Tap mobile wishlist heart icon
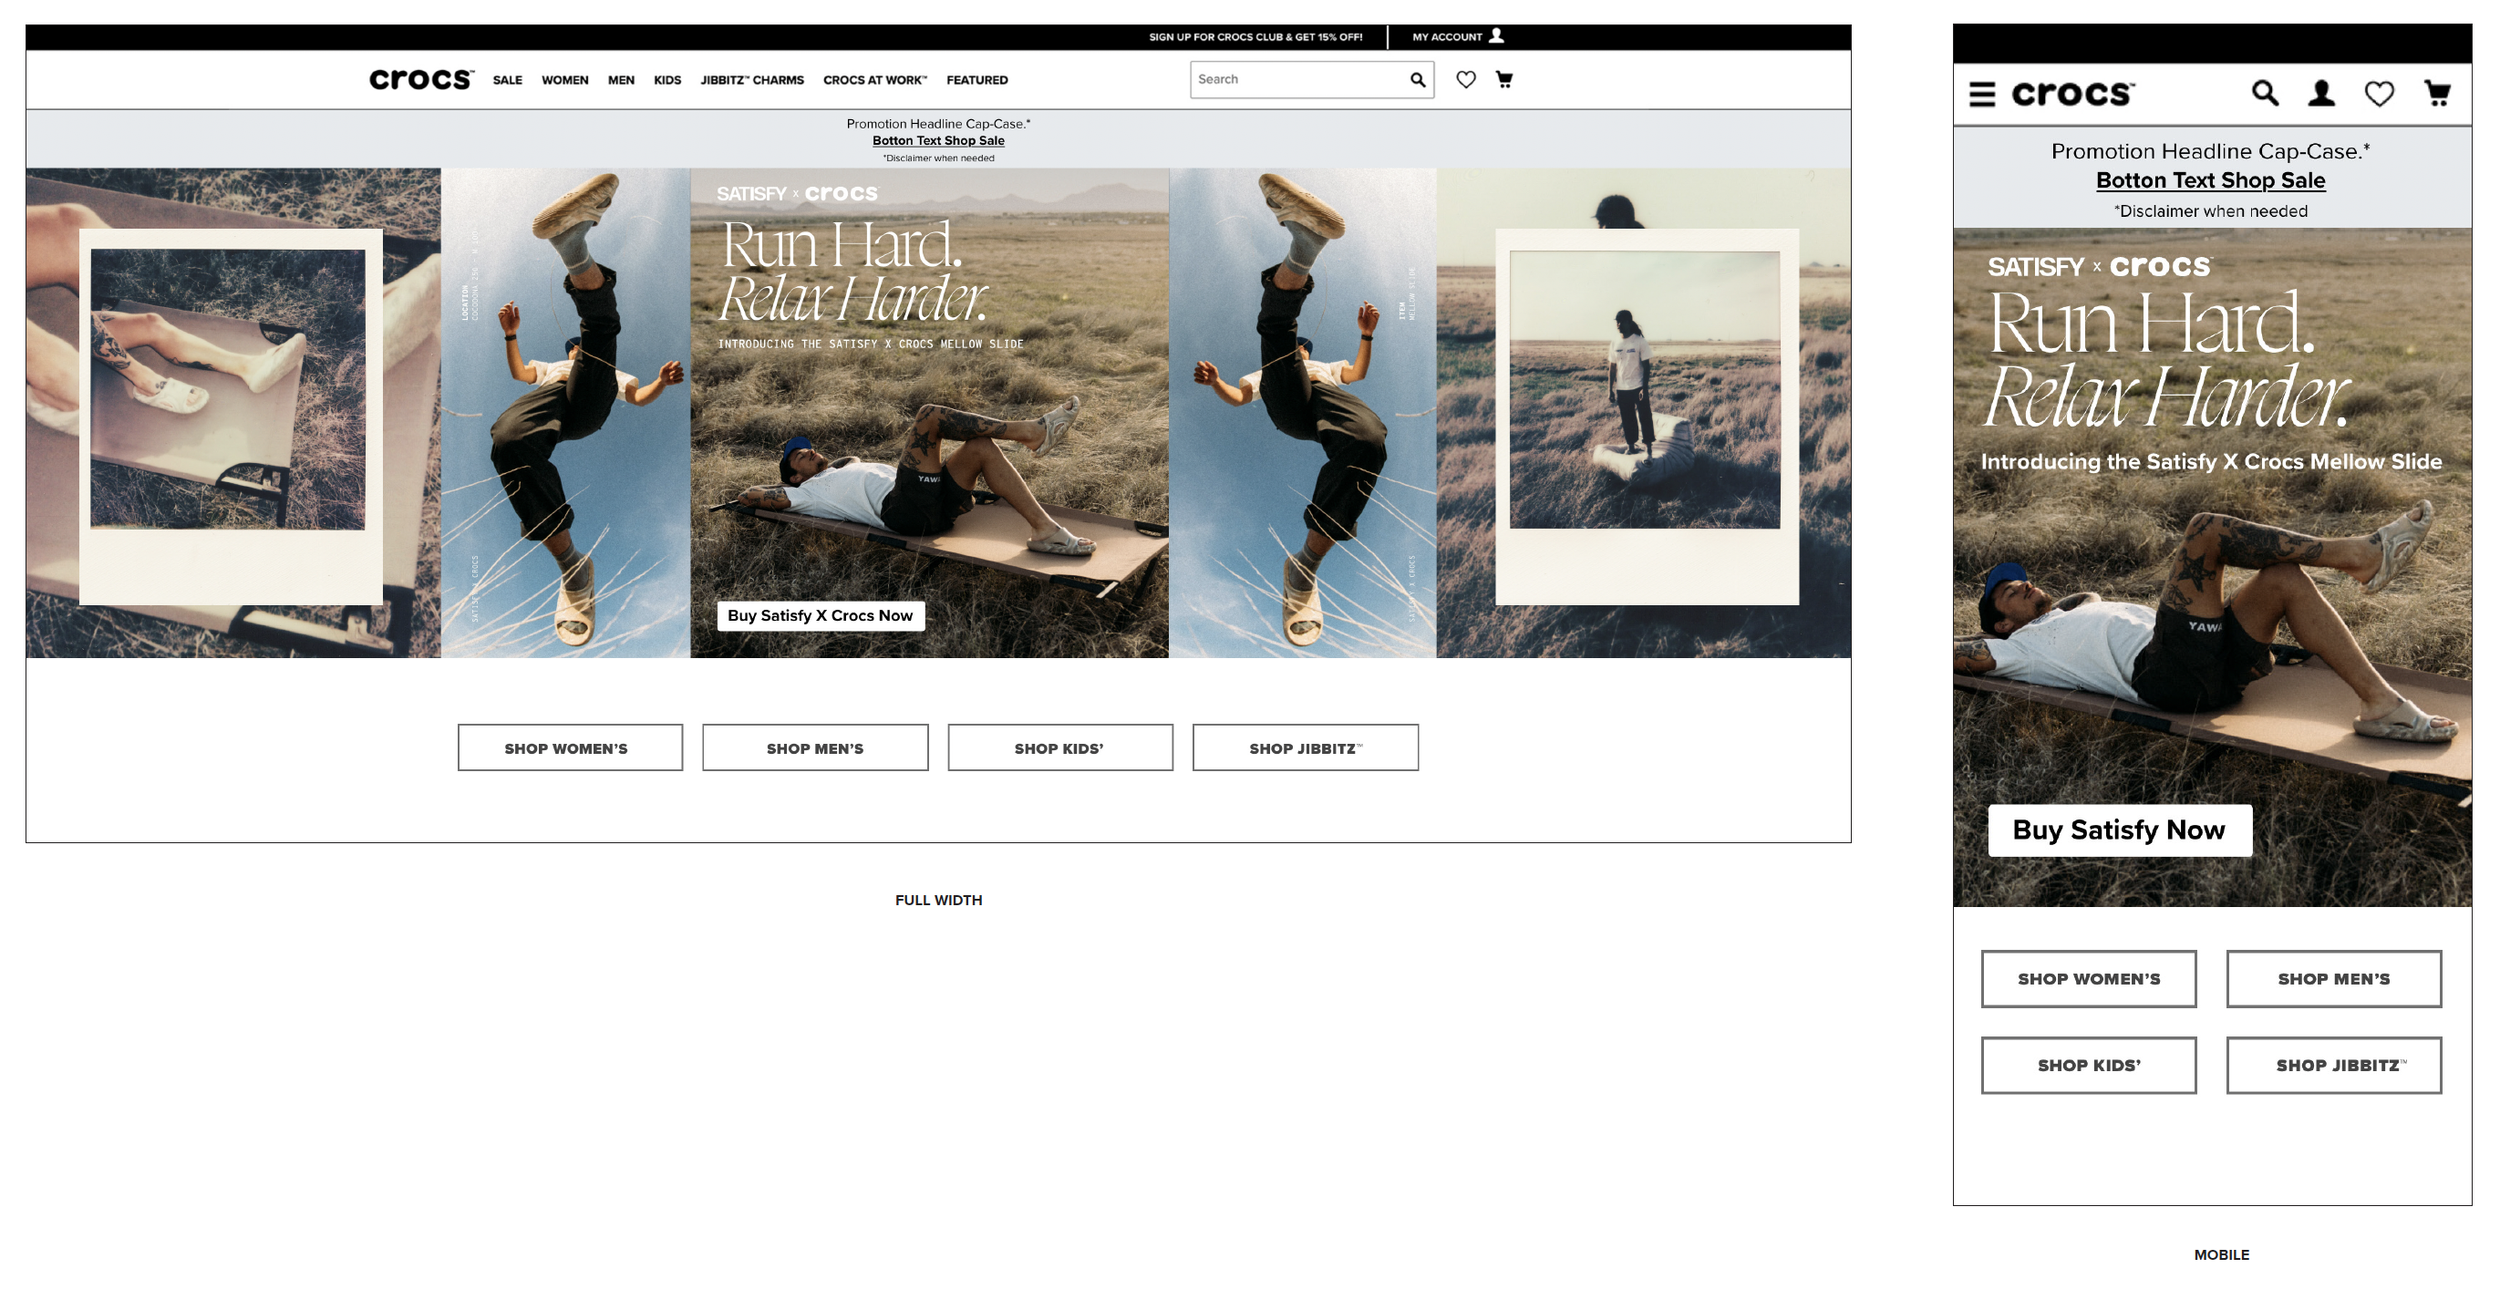Viewport: 2500px width, 1298px height. coord(2379,94)
